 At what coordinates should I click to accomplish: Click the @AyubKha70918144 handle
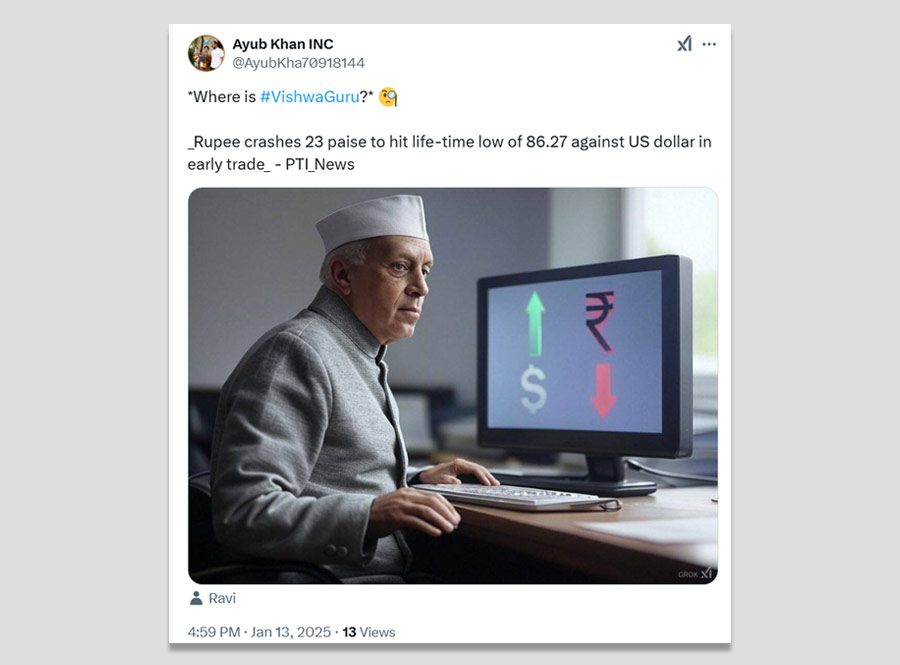298,63
